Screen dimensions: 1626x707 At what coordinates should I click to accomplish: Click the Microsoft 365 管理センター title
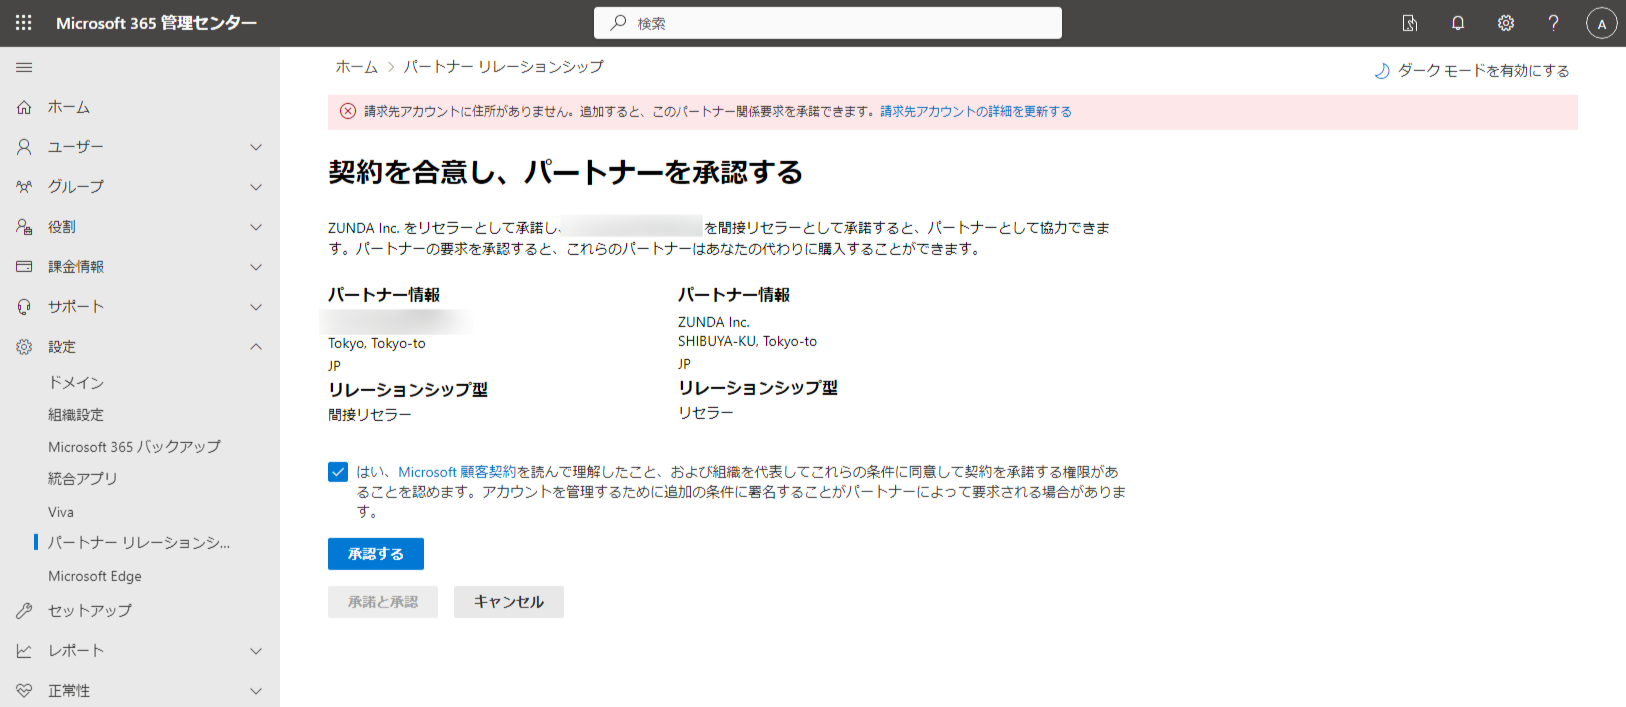coord(157,23)
